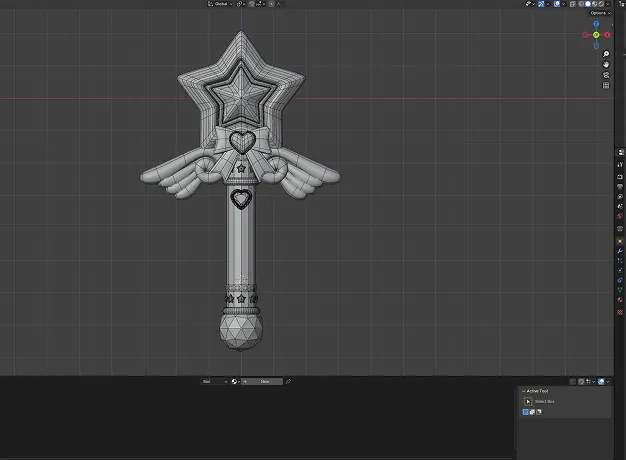
Task: Open the World properties tab
Action: tap(620, 216)
